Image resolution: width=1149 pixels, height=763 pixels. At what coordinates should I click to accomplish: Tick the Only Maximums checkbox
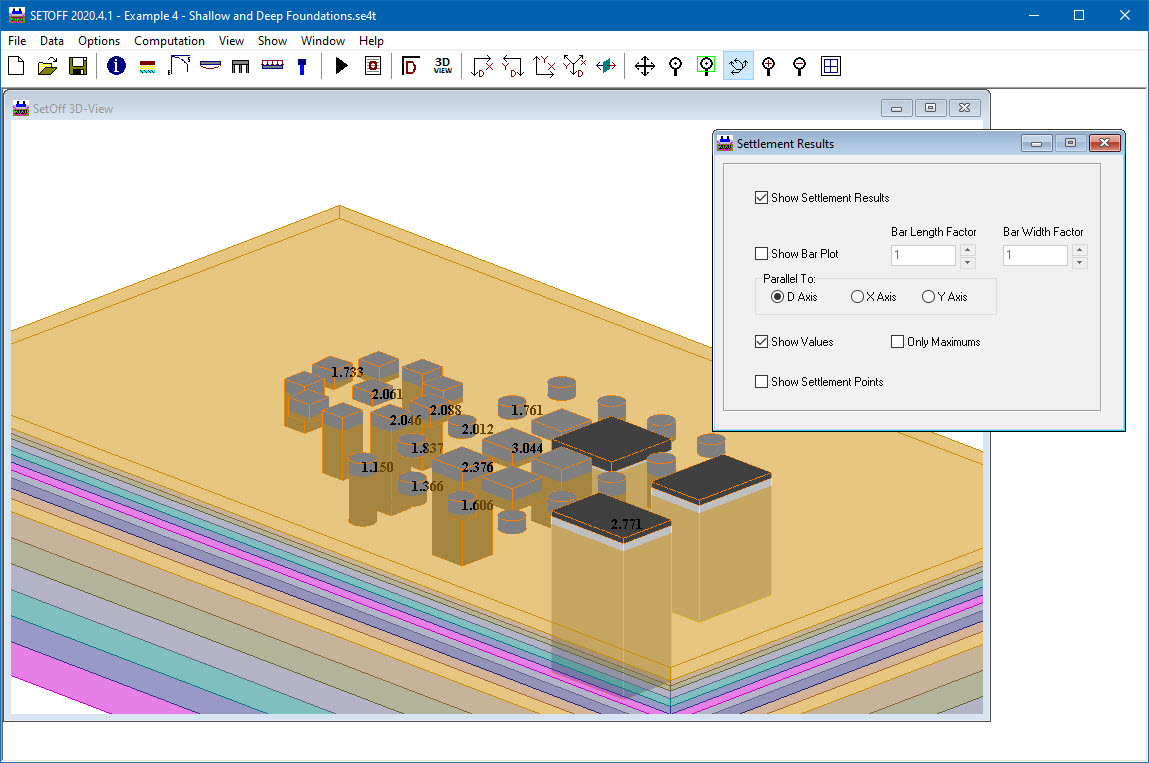(898, 342)
